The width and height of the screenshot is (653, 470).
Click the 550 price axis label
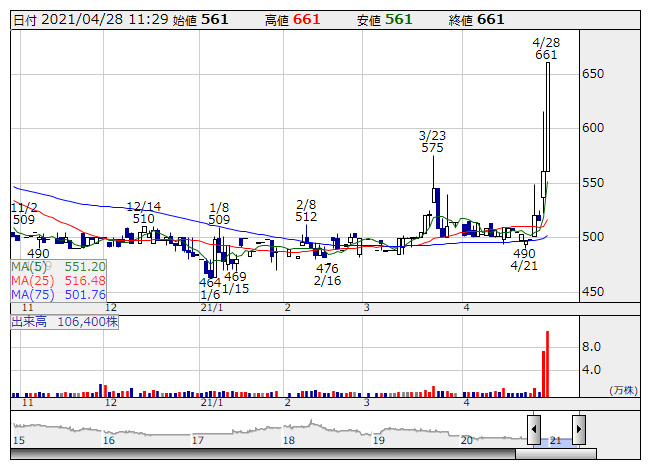click(593, 182)
